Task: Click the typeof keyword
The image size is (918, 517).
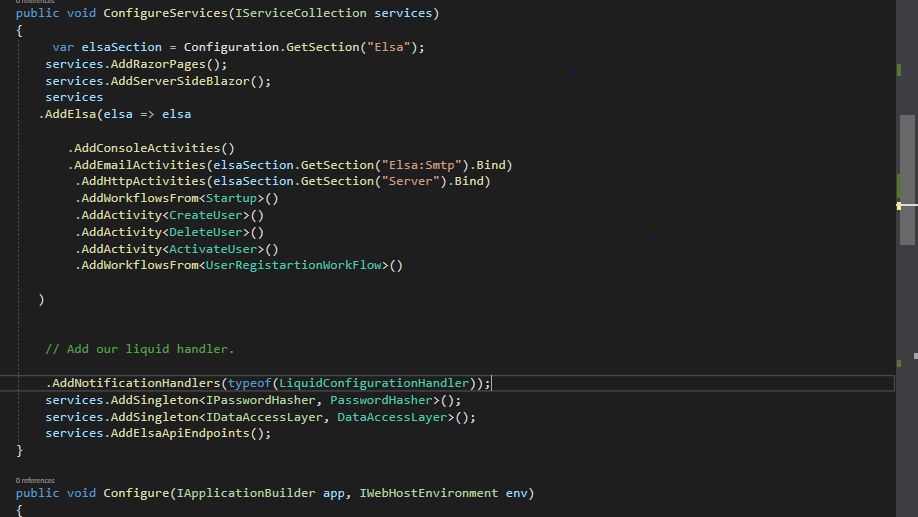Action: pos(249,383)
